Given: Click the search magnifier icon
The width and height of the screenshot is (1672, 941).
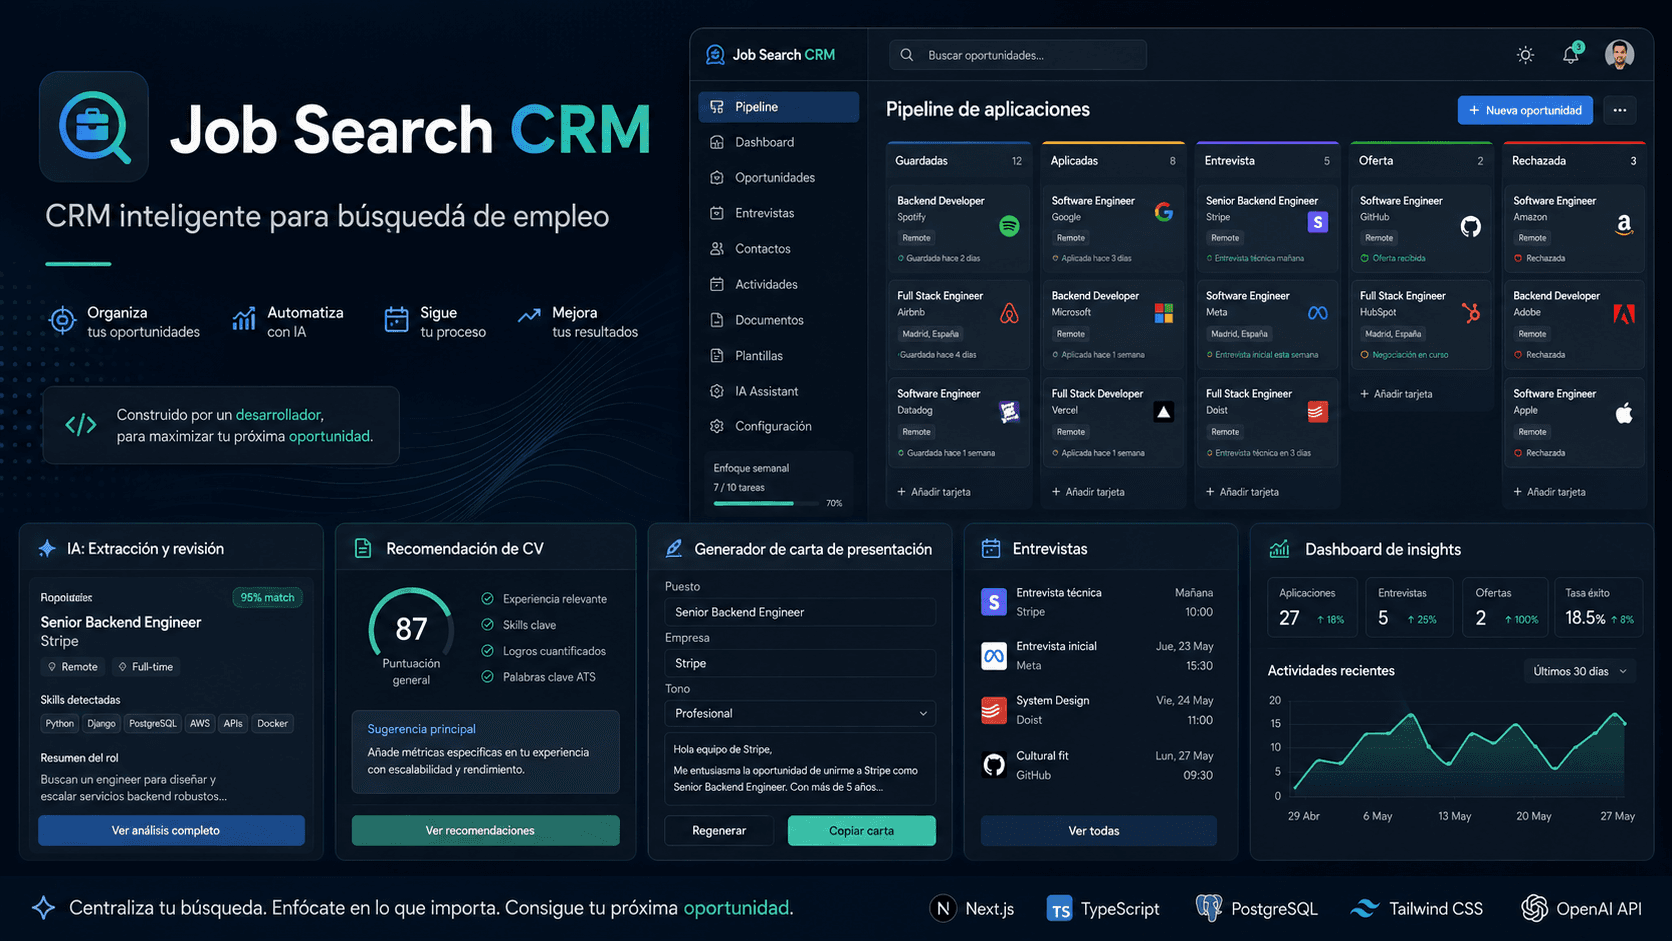Looking at the screenshot, I should coord(906,55).
